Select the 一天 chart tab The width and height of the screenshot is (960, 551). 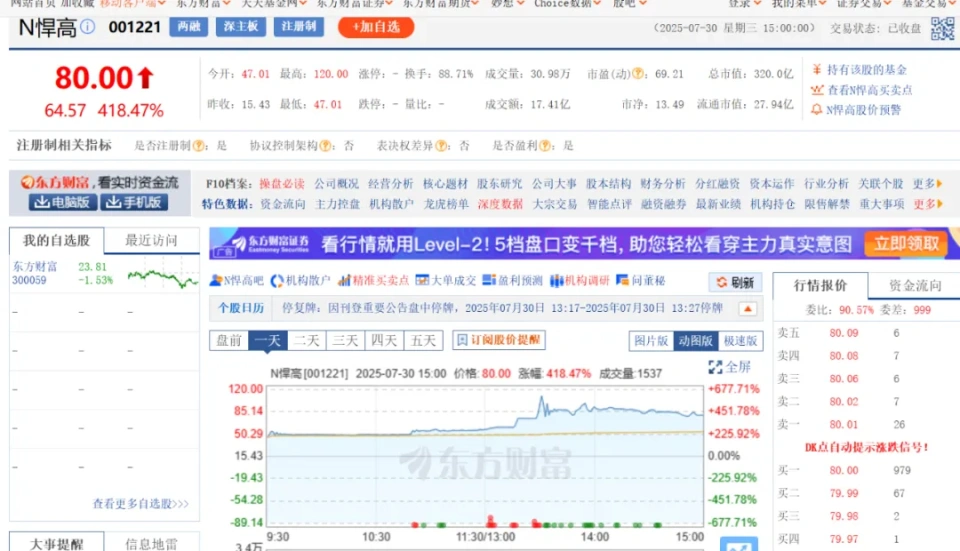268,340
